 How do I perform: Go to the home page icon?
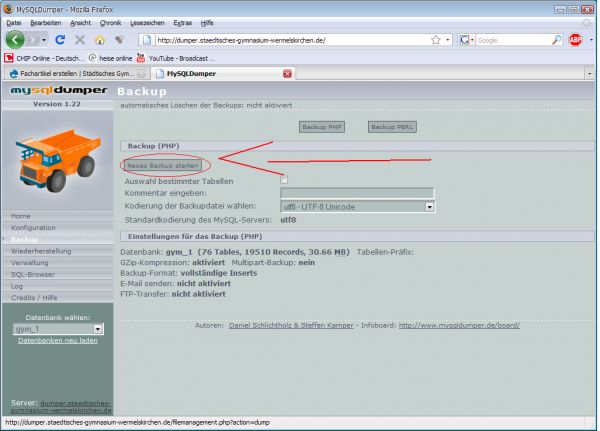[x=99, y=39]
